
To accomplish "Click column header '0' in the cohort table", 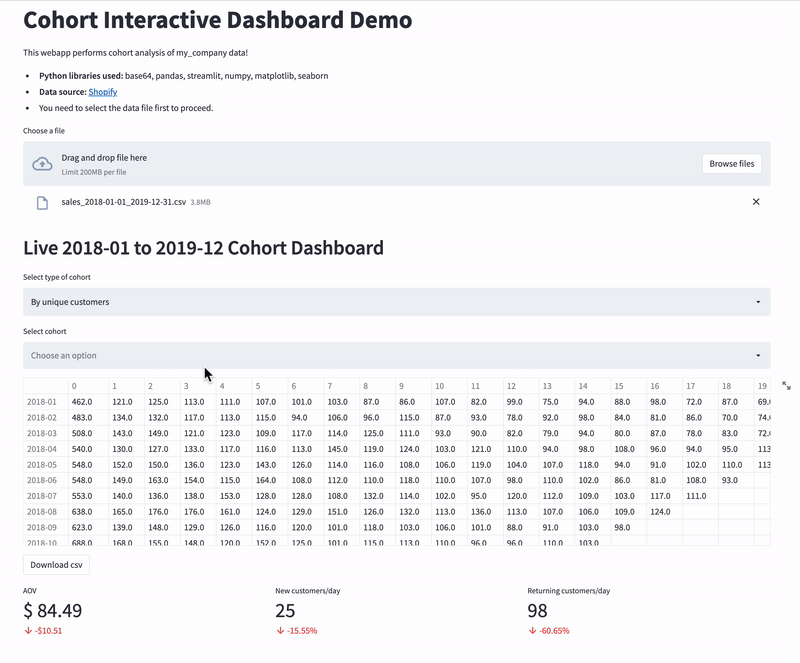I will point(73,385).
